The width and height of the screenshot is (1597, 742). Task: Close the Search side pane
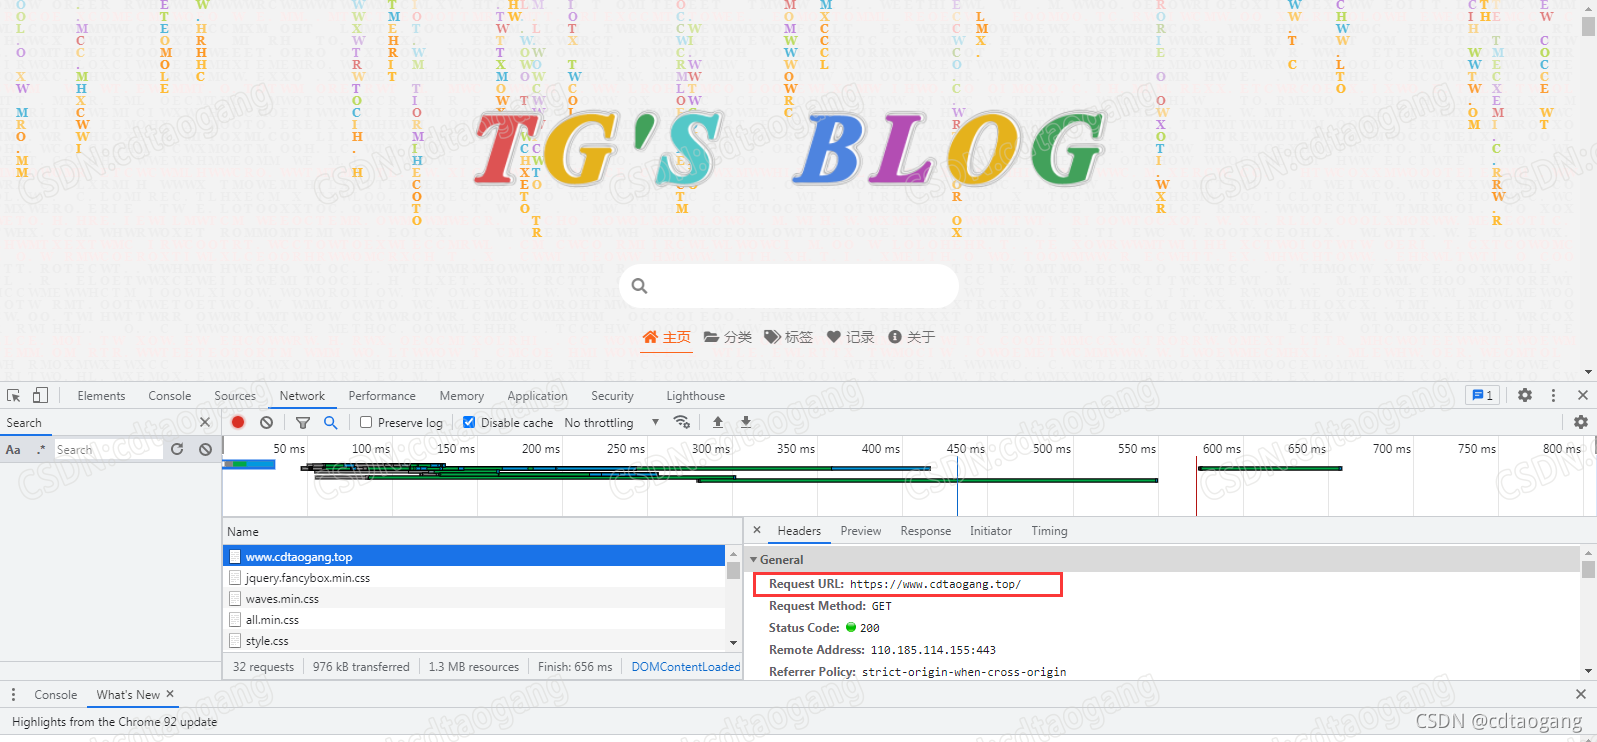[x=205, y=422]
